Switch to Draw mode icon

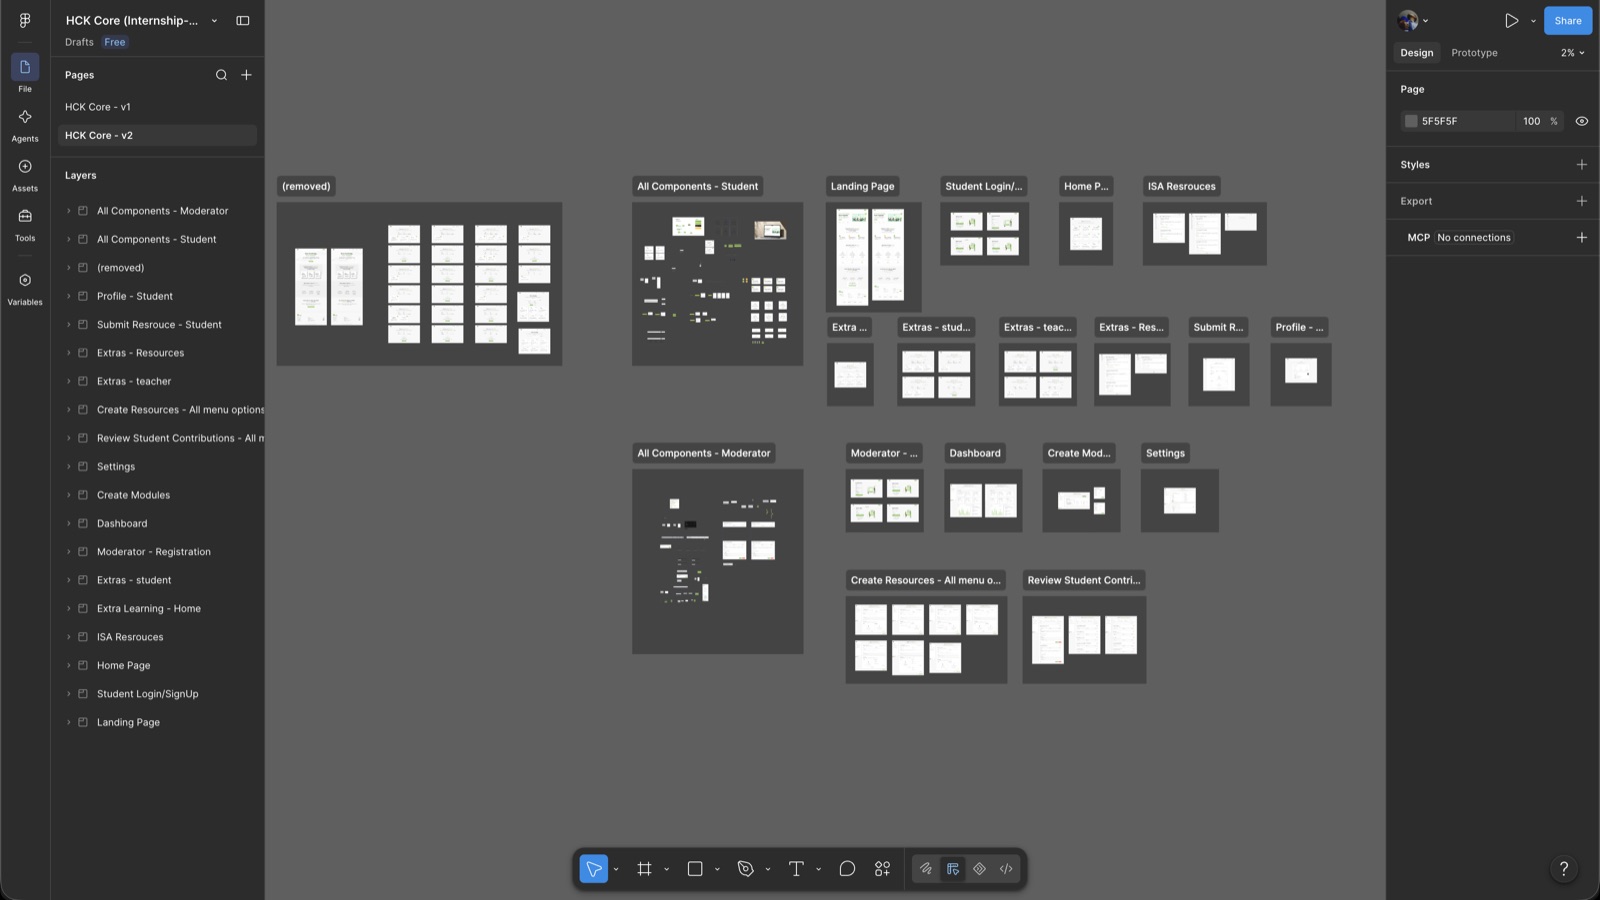coord(926,869)
